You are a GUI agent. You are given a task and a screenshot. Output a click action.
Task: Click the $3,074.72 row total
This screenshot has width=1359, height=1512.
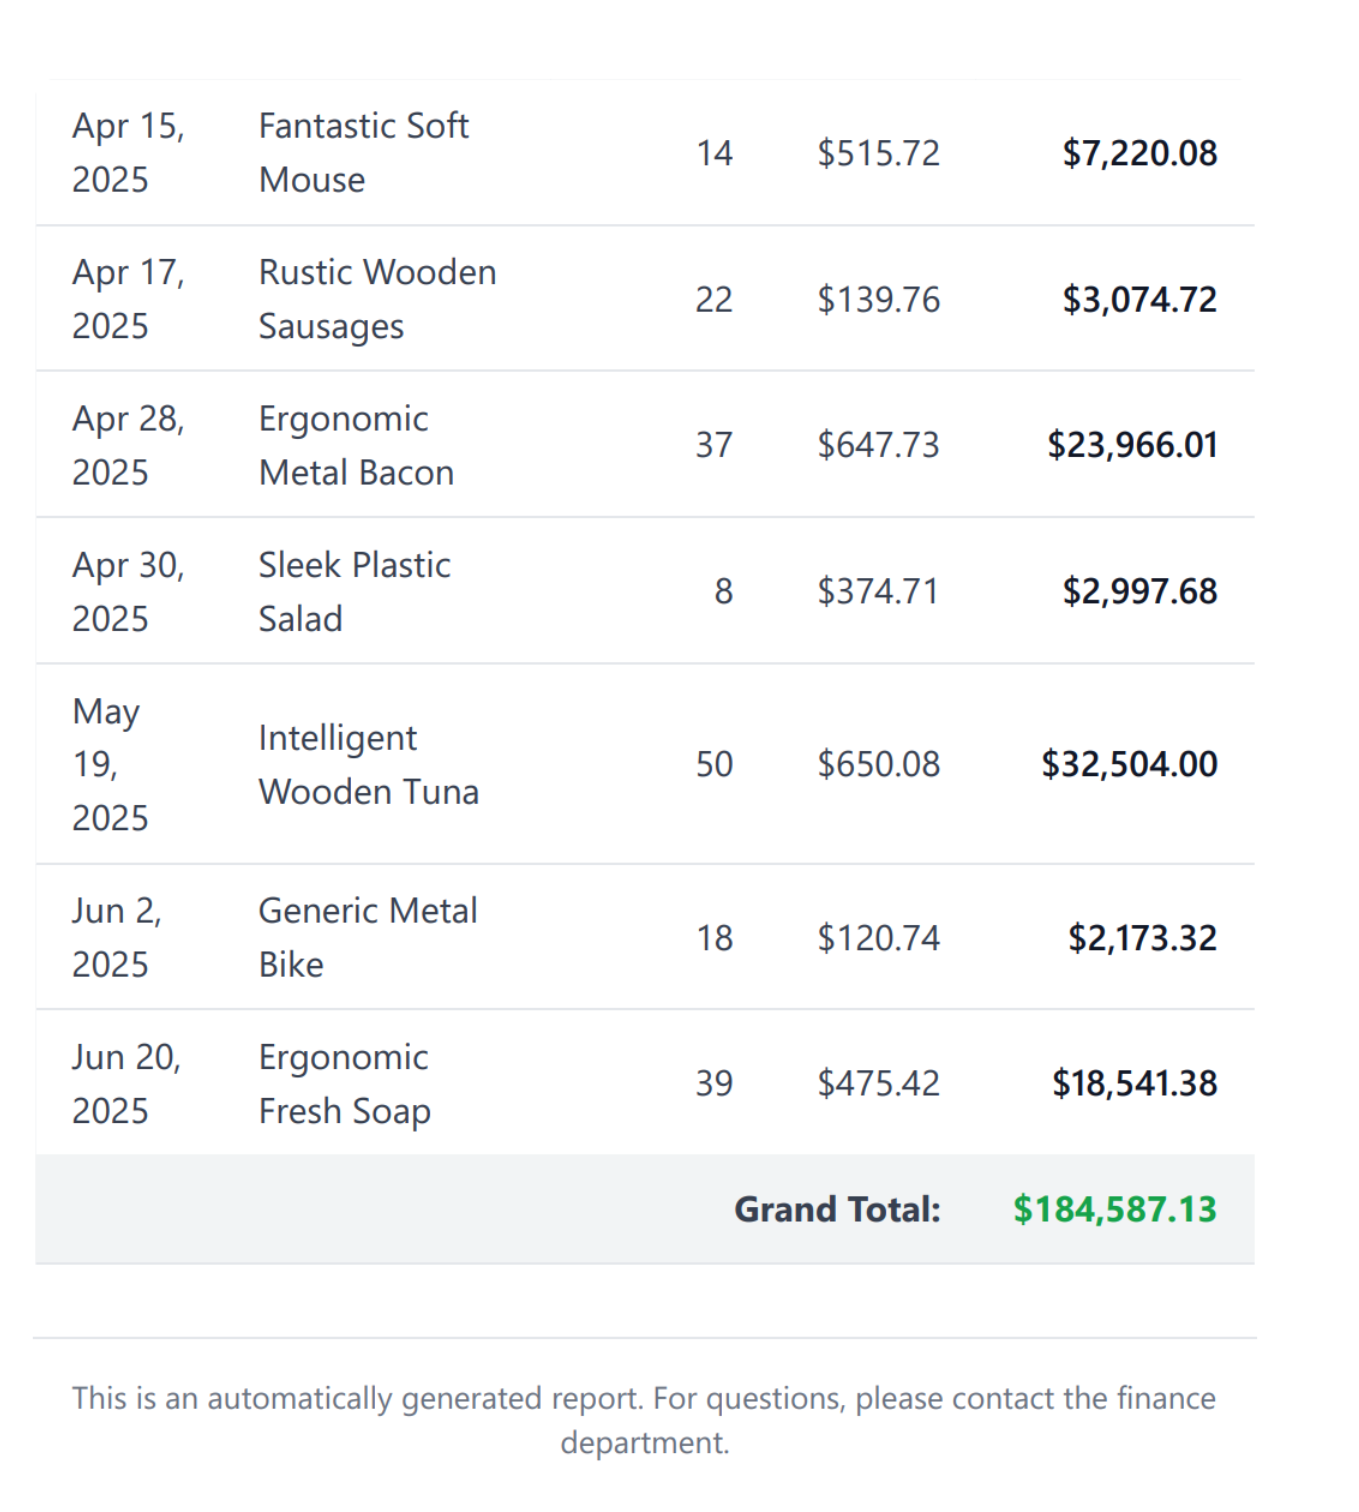click(1140, 299)
